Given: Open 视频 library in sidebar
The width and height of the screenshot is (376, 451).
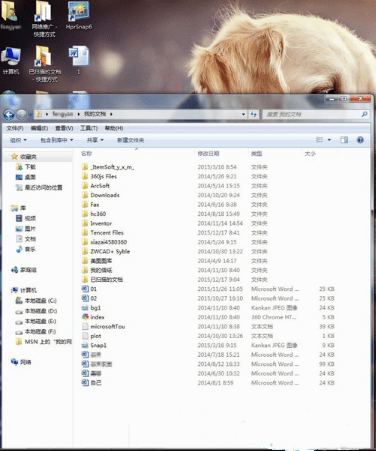Looking at the screenshot, I should click(x=26, y=218).
